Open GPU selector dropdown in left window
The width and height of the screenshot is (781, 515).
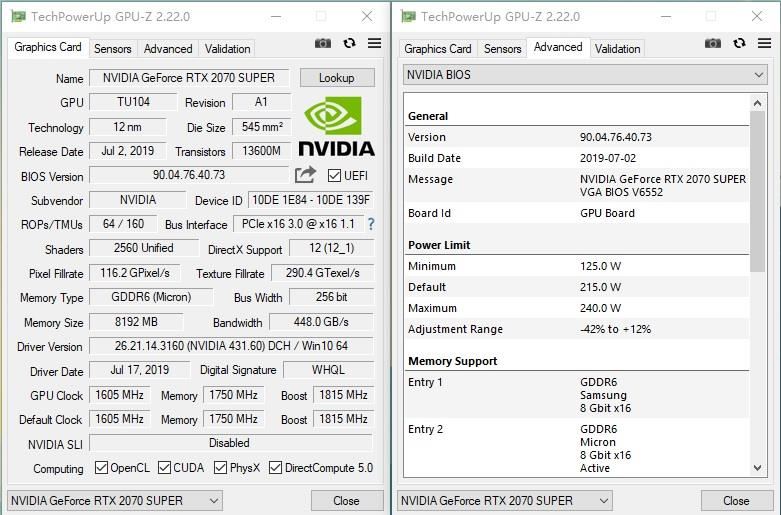115,500
